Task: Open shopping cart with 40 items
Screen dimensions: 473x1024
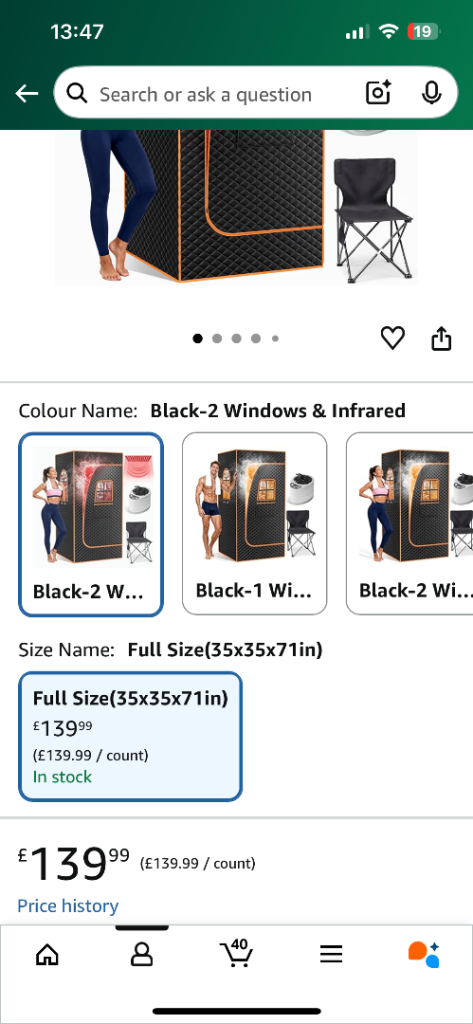Action: point(236,953)
